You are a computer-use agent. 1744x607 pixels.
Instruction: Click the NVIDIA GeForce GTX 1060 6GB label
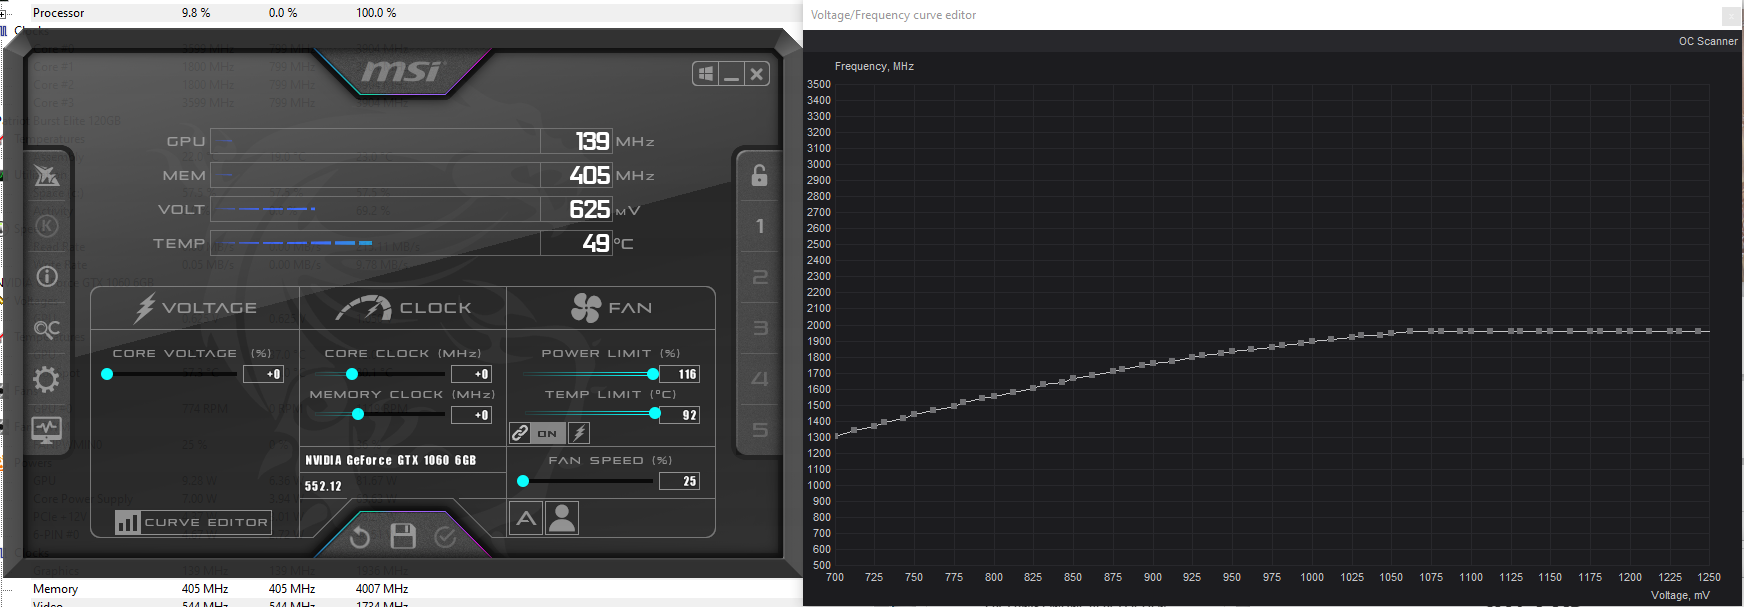point(391,460)
